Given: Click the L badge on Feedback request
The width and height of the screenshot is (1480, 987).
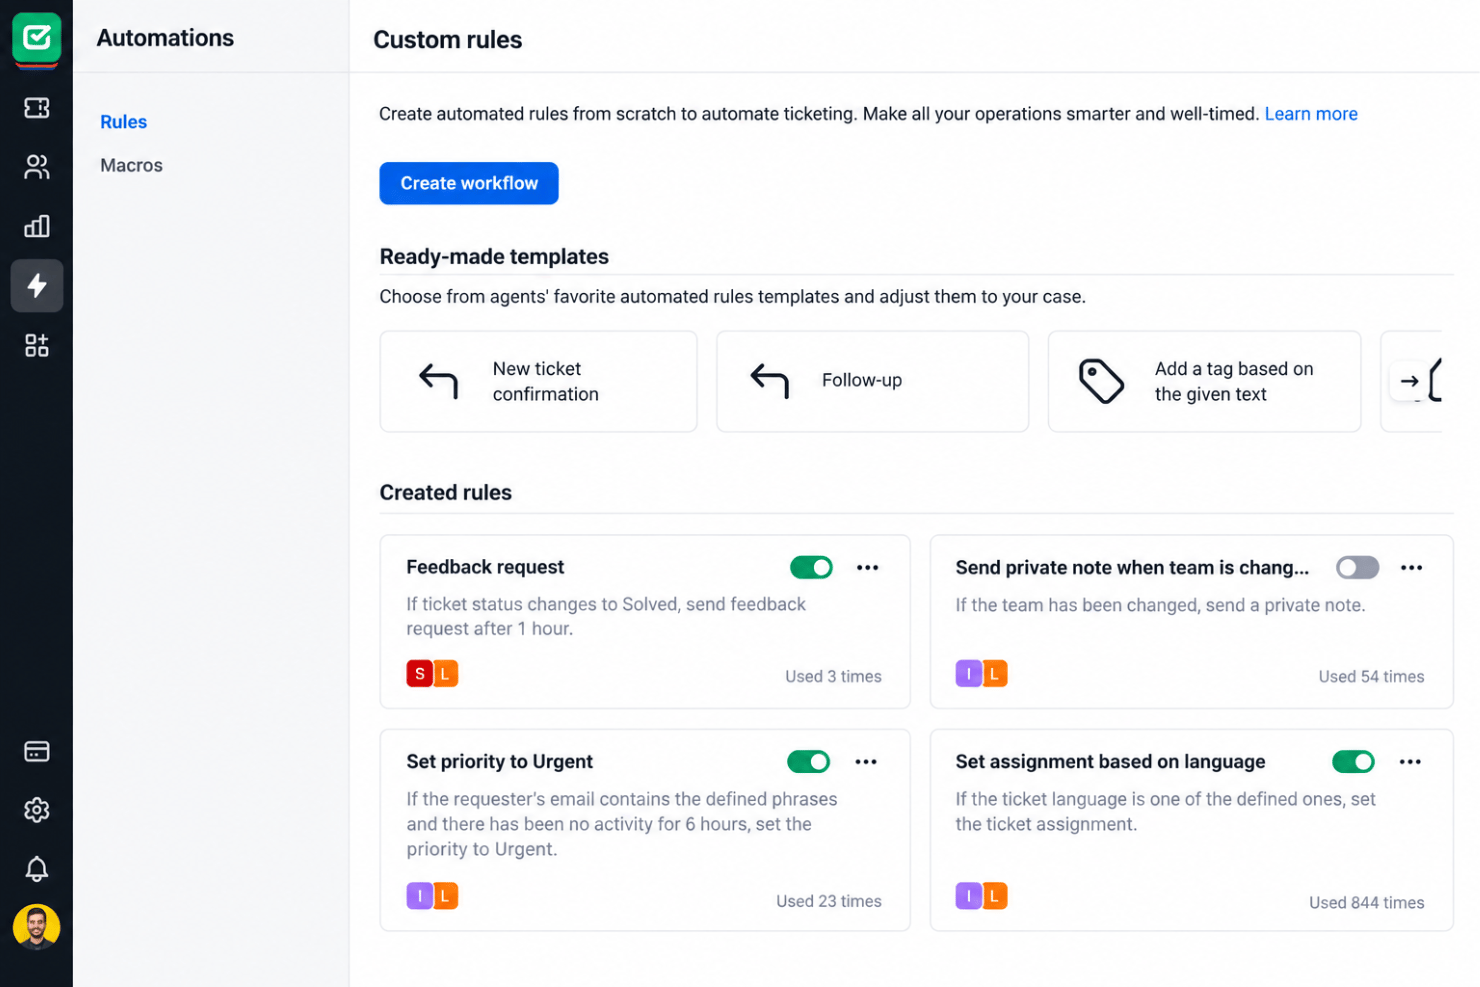Looking at the screenshot, I should [x=446, y=674].
